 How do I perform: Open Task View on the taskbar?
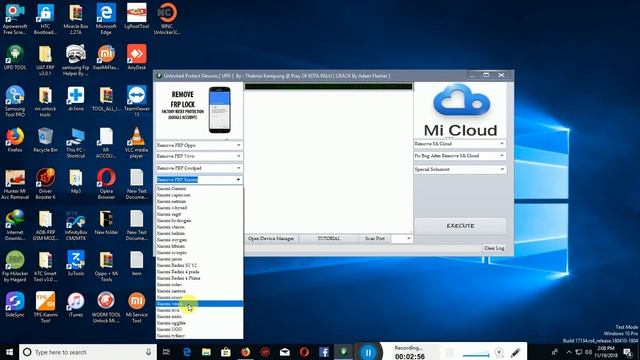click(166, 352)
